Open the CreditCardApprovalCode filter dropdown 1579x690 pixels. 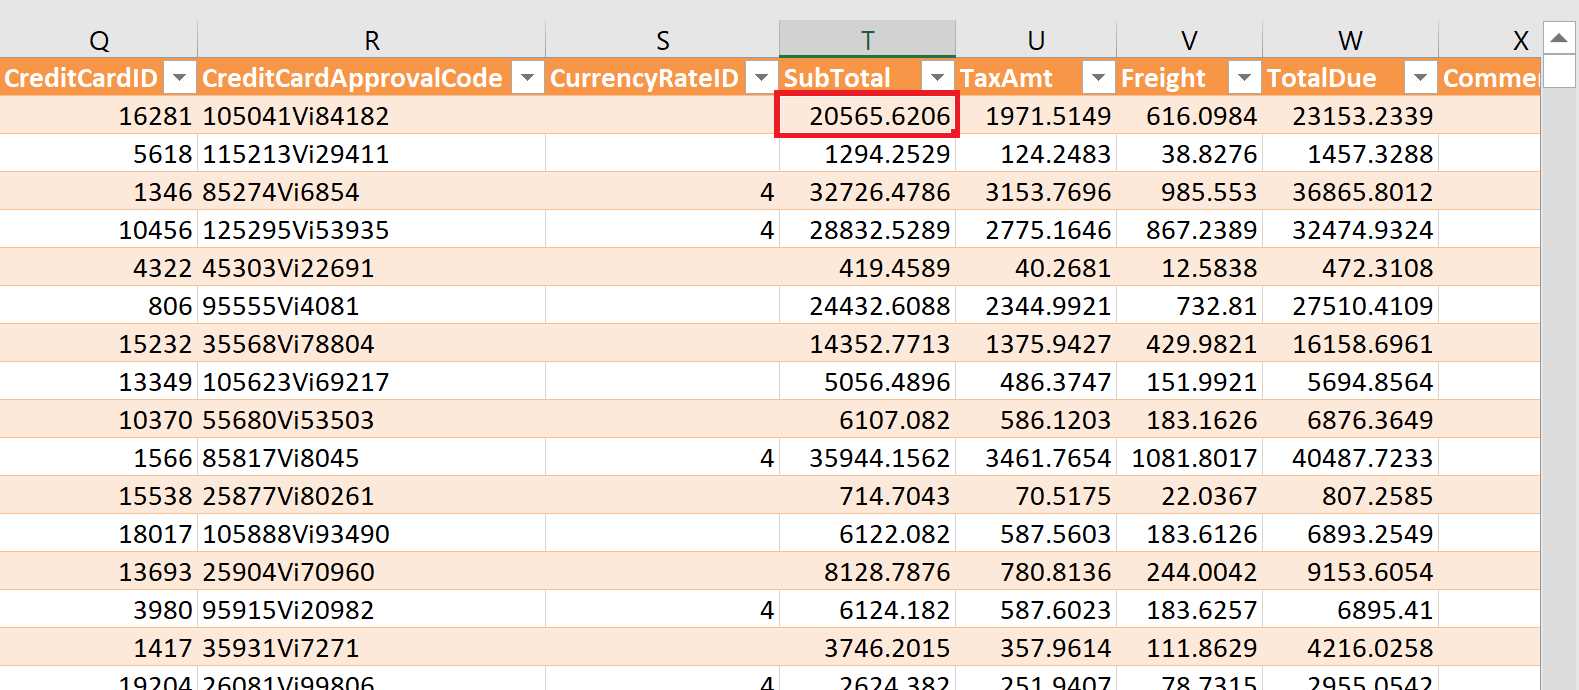(527, 77)
